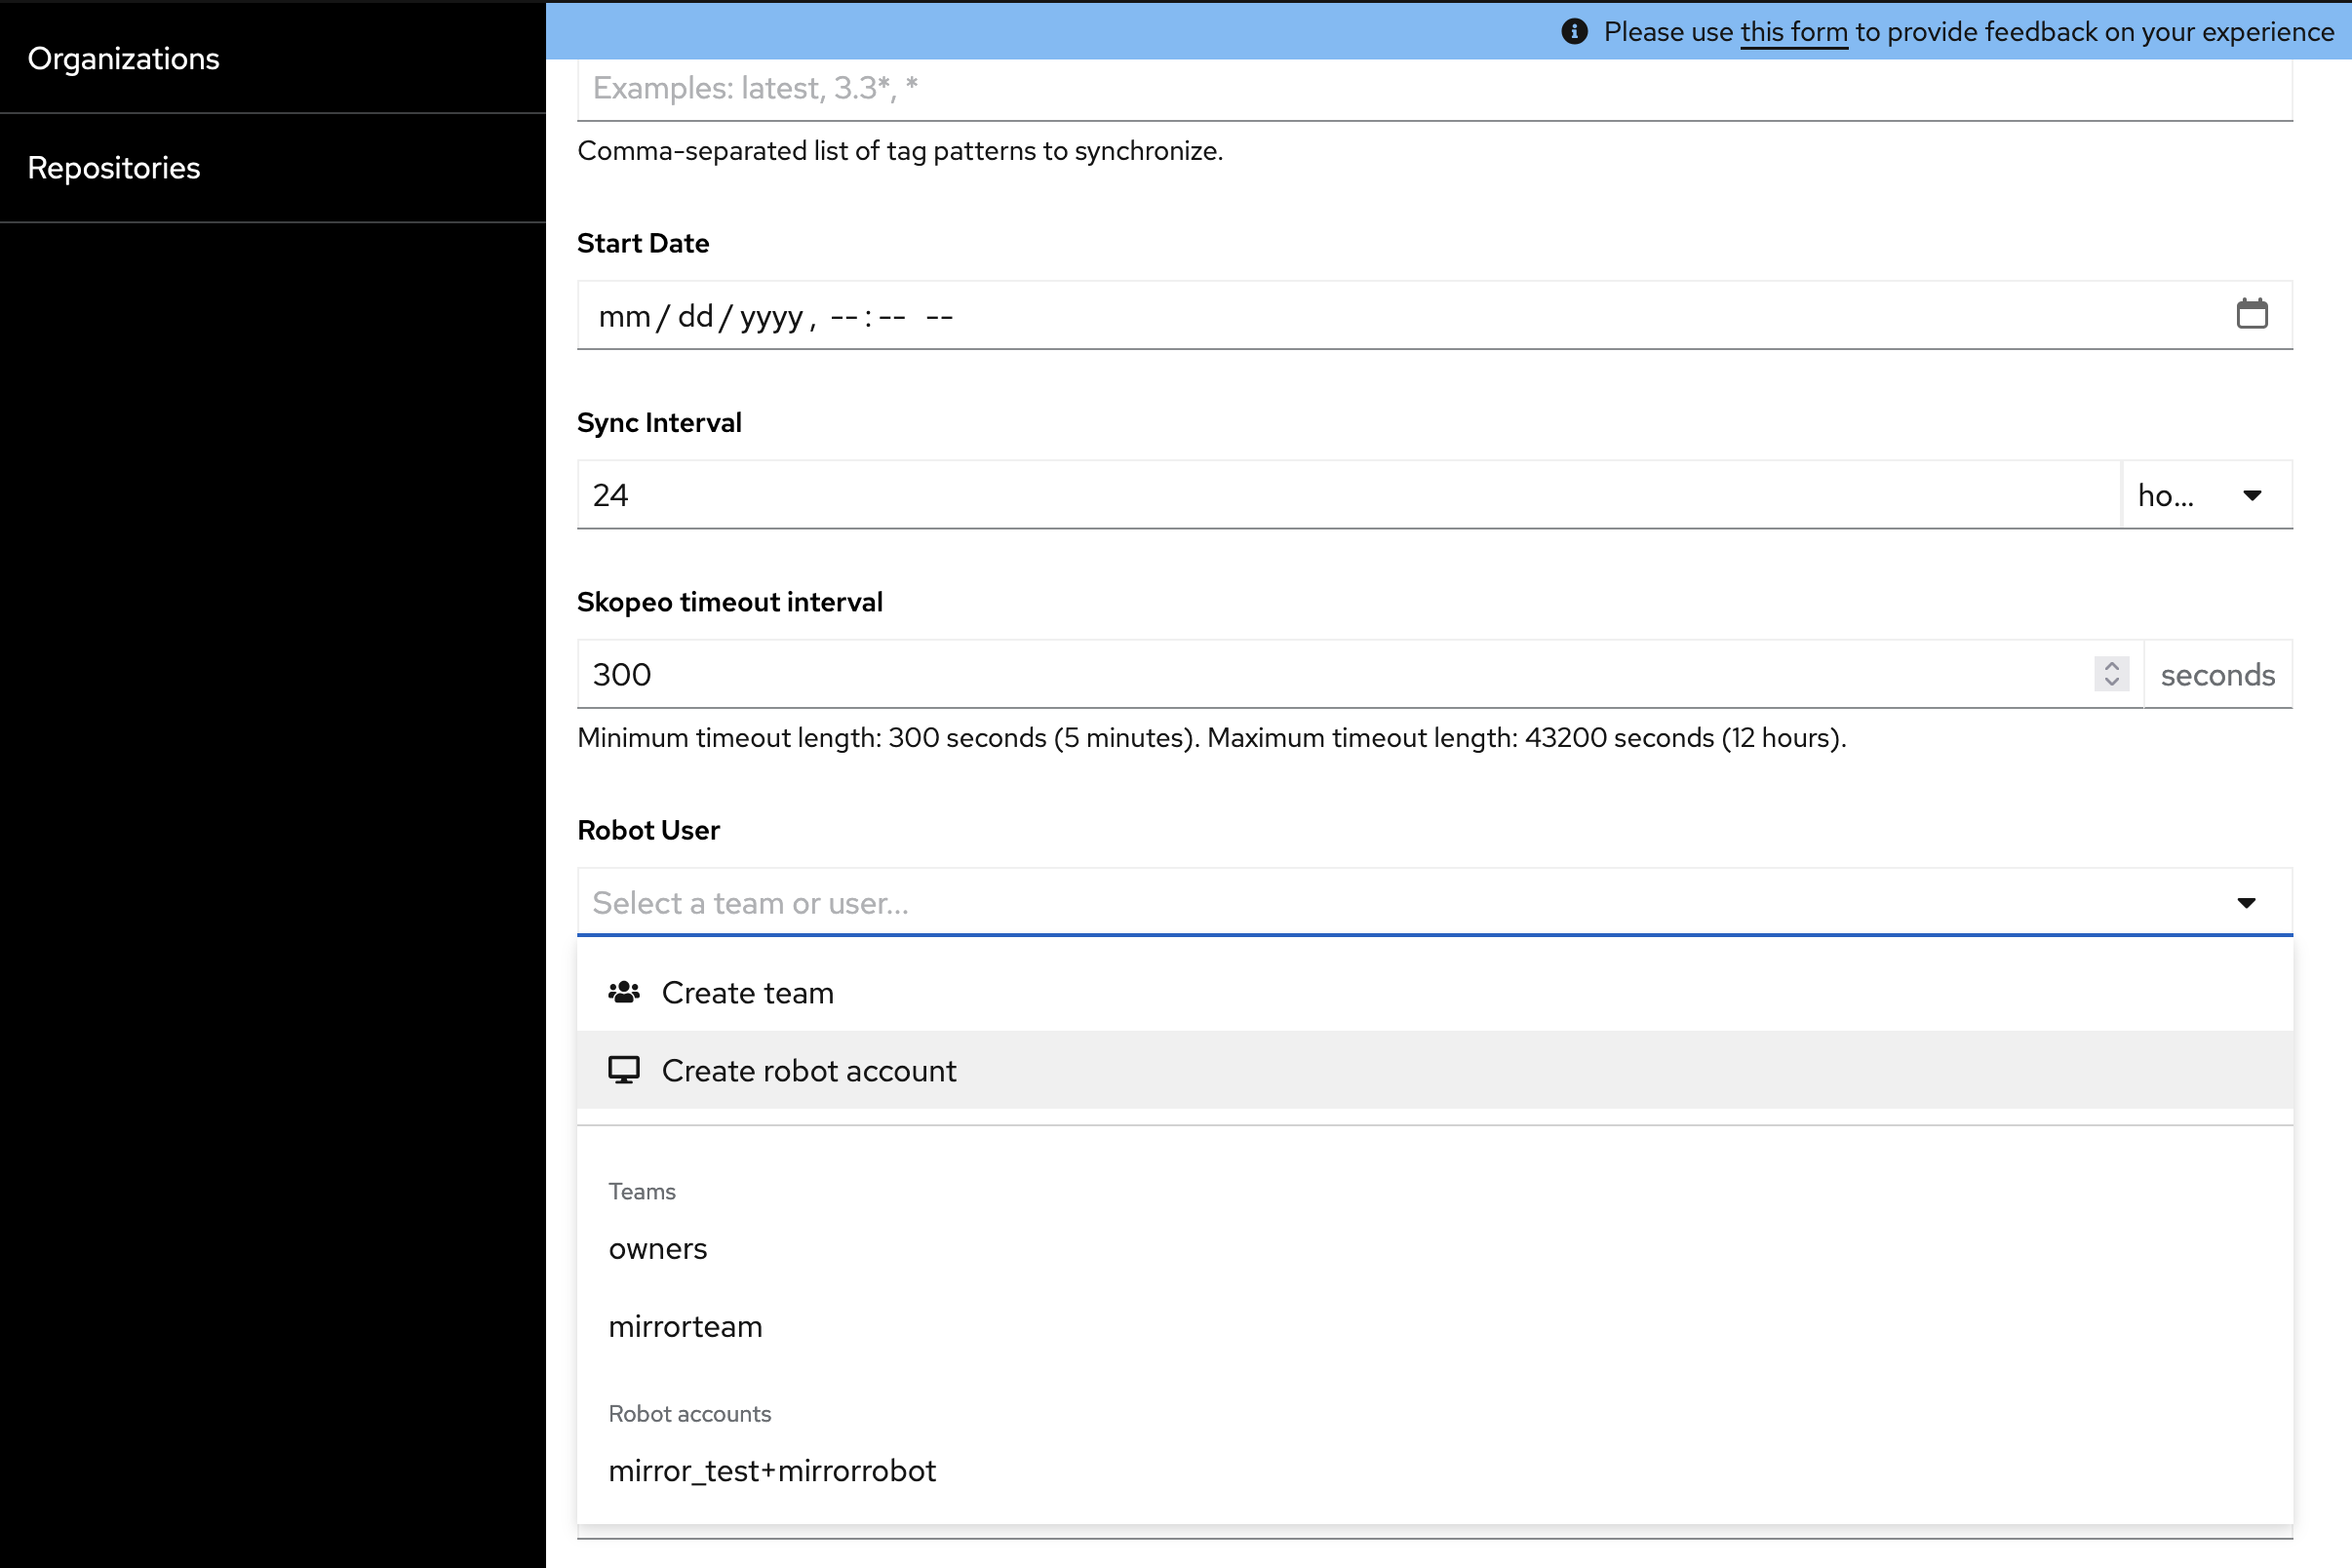Select the mirrorteam team

pos(686,1326)
